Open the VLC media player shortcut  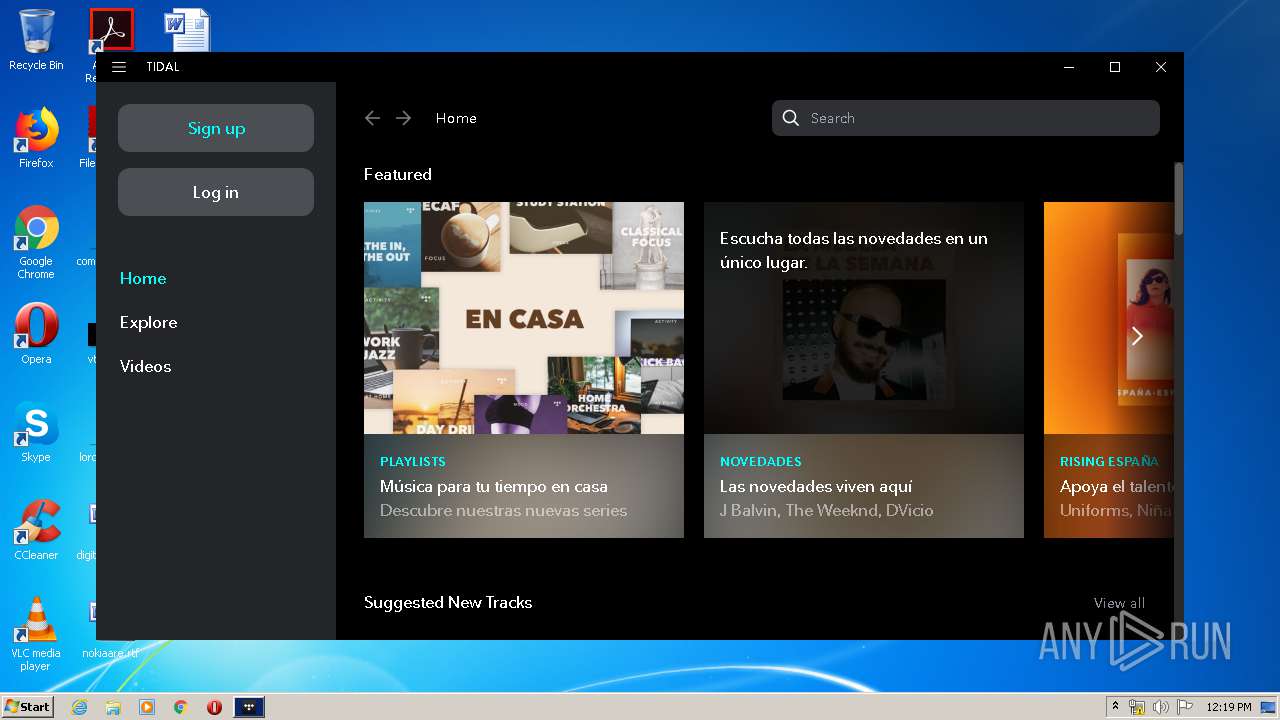36,634
